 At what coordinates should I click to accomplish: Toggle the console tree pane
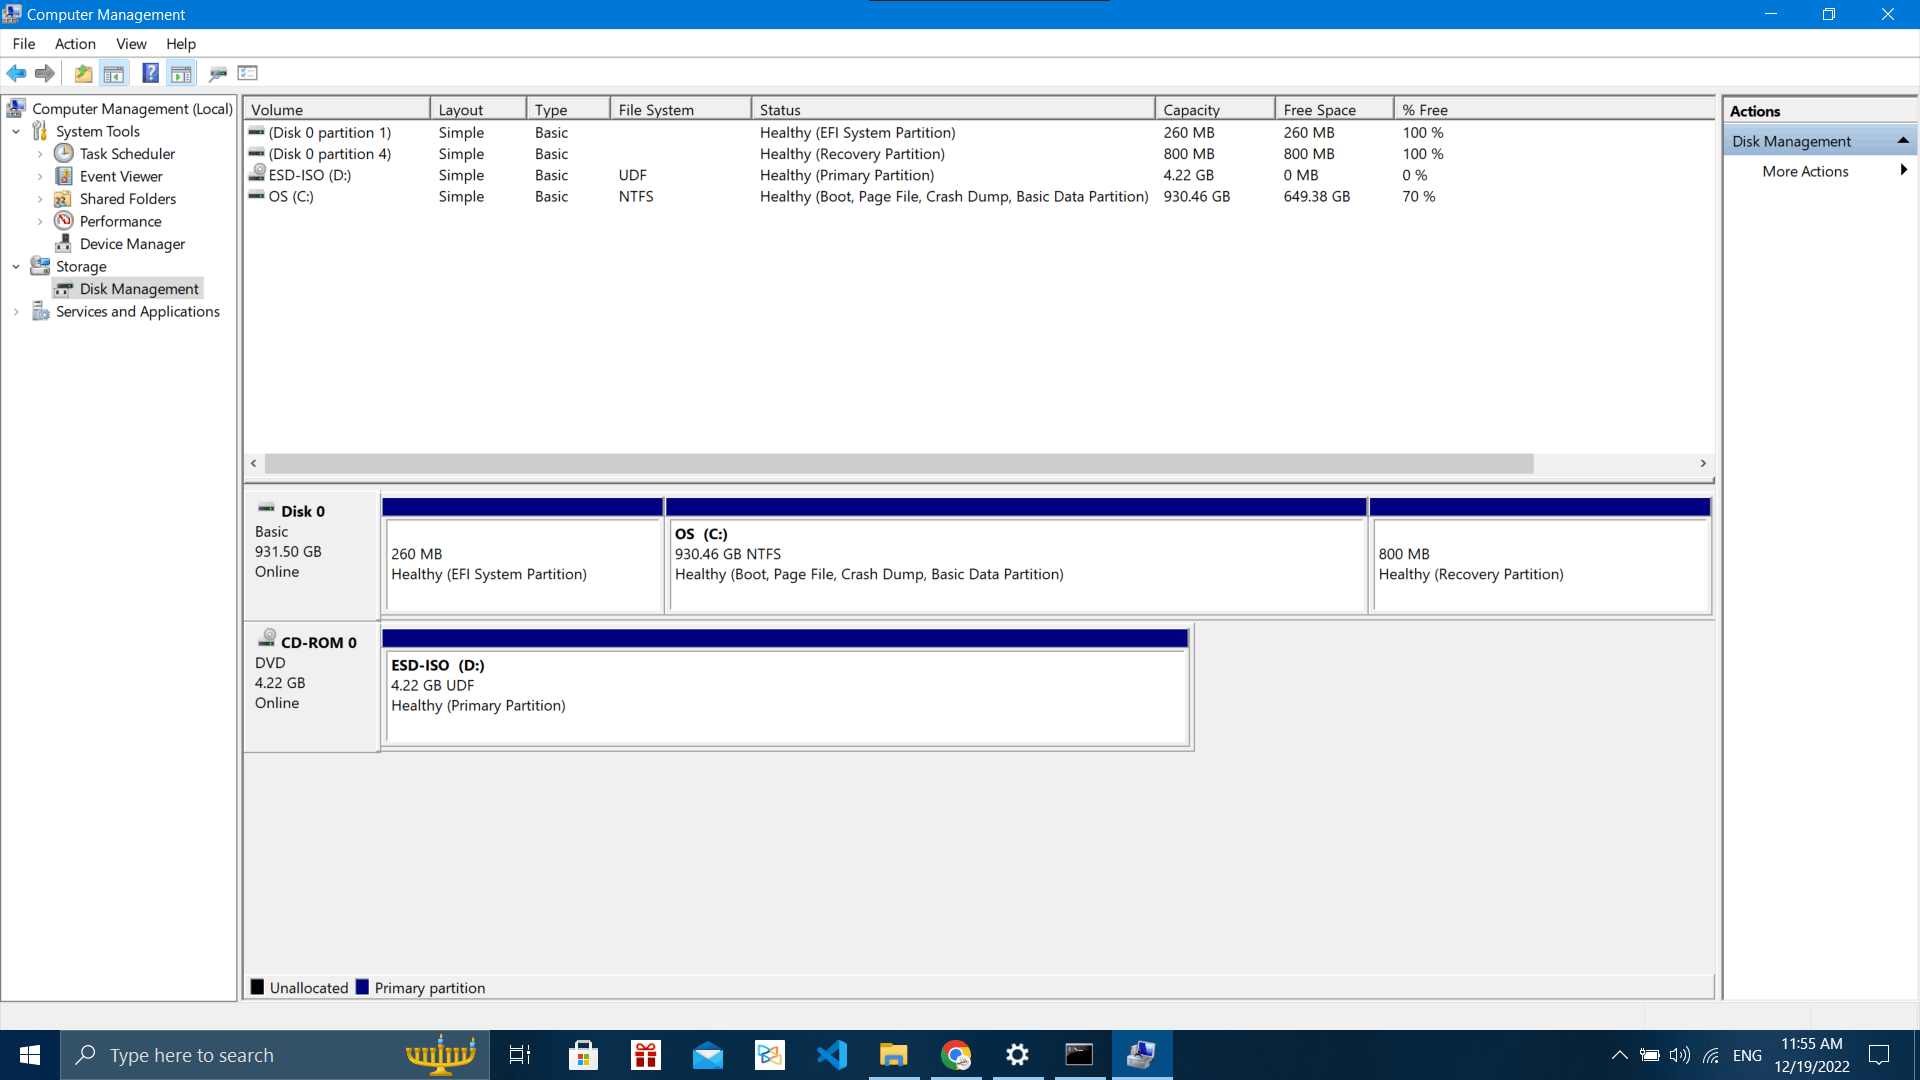(114, 73)
